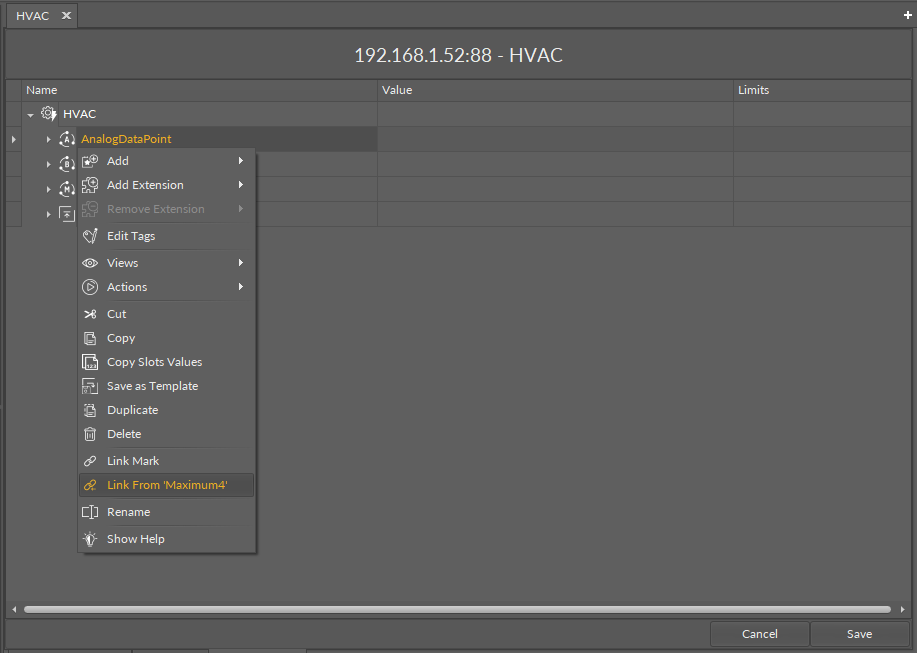This screenshot has width=917, height=653.
Task: Expand the AnalogDataPoint node
Action: coord(49,139)
